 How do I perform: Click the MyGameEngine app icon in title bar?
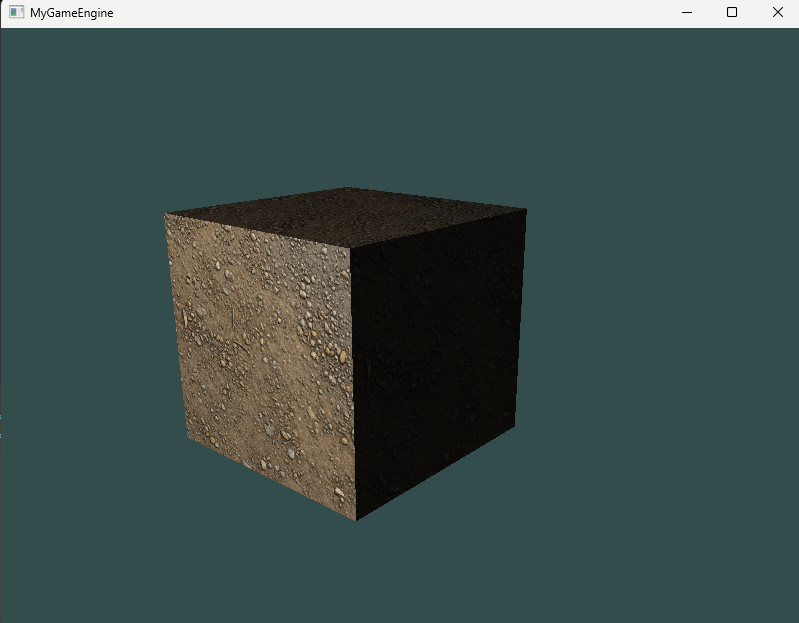click(16, 12)
